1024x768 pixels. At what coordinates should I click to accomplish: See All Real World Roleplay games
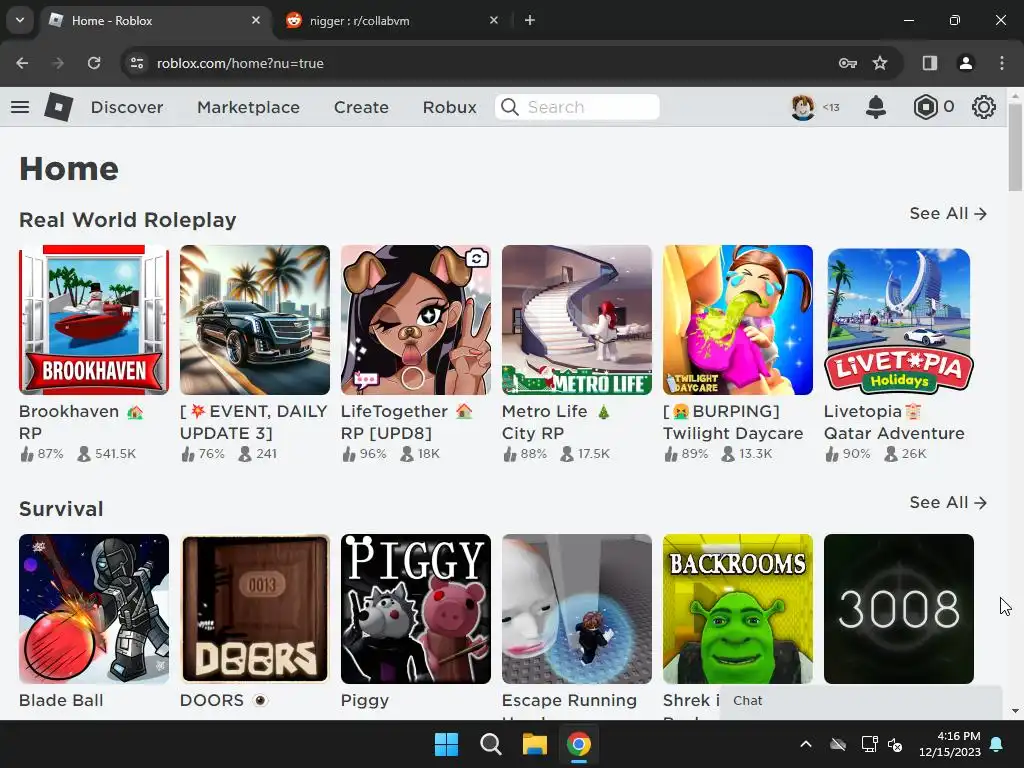tap(948, 214)
